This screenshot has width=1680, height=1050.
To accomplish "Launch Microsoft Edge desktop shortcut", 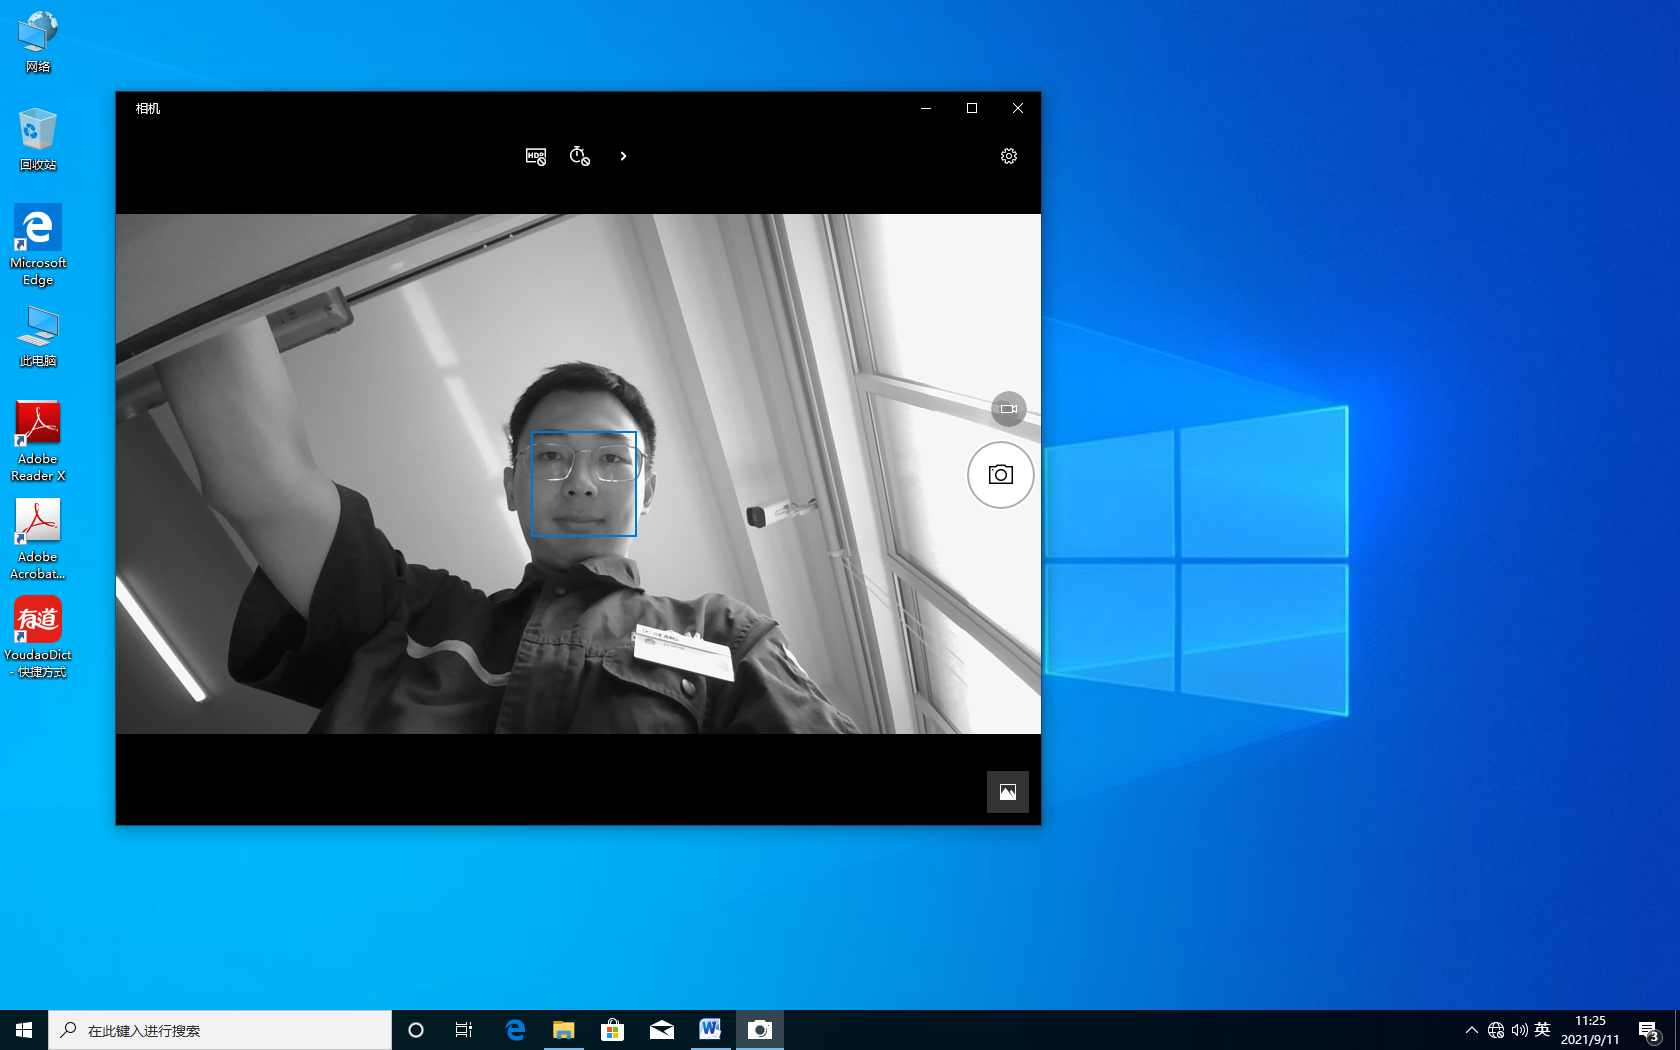I will [x=38, y=245].
